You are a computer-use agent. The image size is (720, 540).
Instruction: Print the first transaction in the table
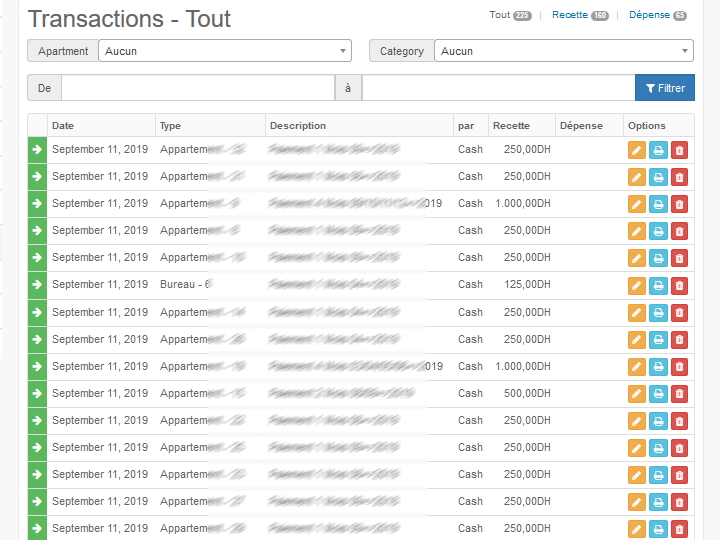tap(658, 150)
